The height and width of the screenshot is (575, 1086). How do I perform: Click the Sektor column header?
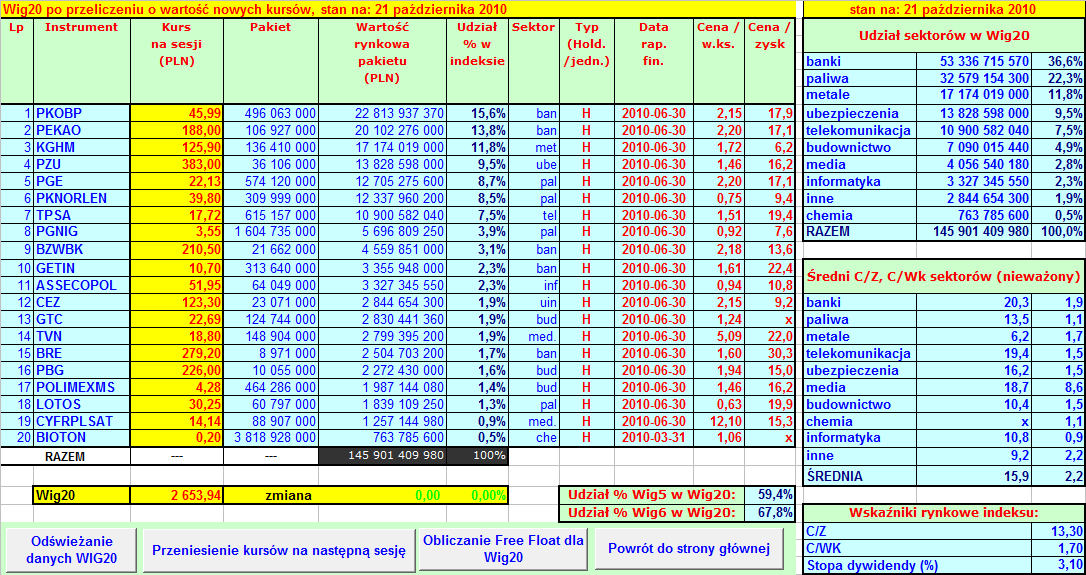pyautogui.click(x=534, y=61)
